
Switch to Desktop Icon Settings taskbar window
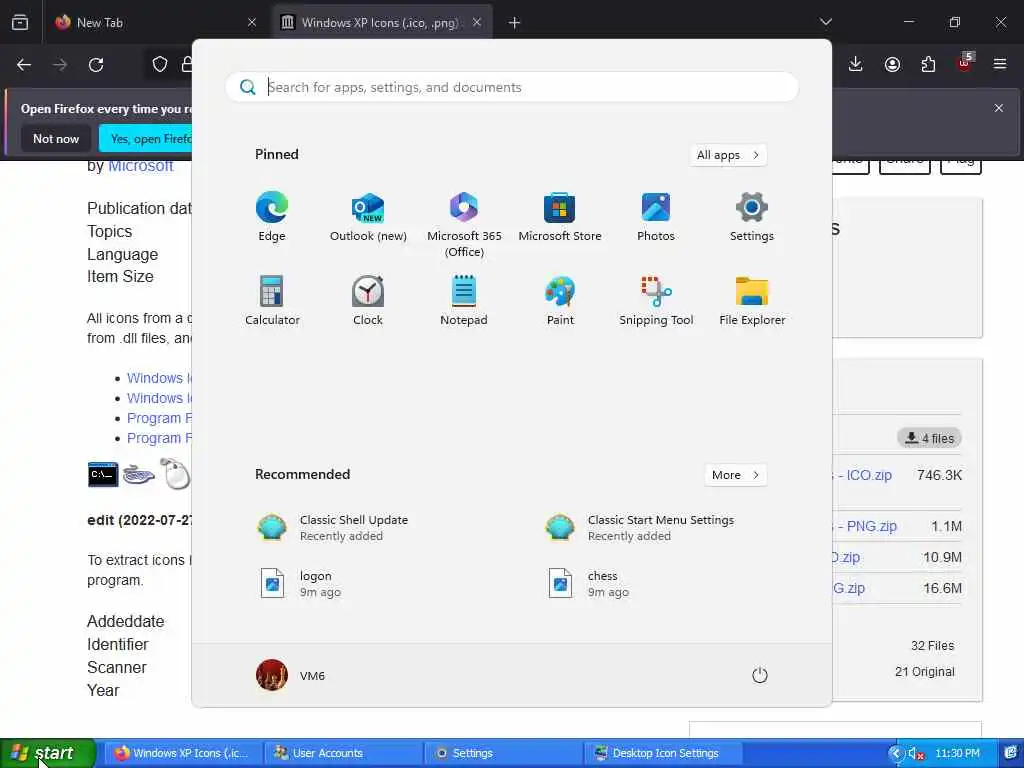pos(663,753)
